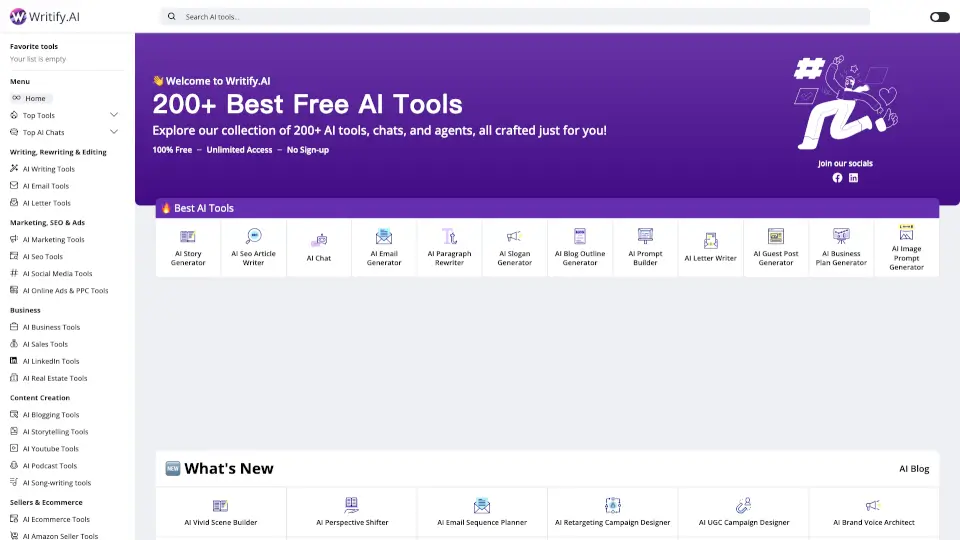Open AI Email Generator card
The width and height of the screenshot is (960, 540).
click(384, 247)
